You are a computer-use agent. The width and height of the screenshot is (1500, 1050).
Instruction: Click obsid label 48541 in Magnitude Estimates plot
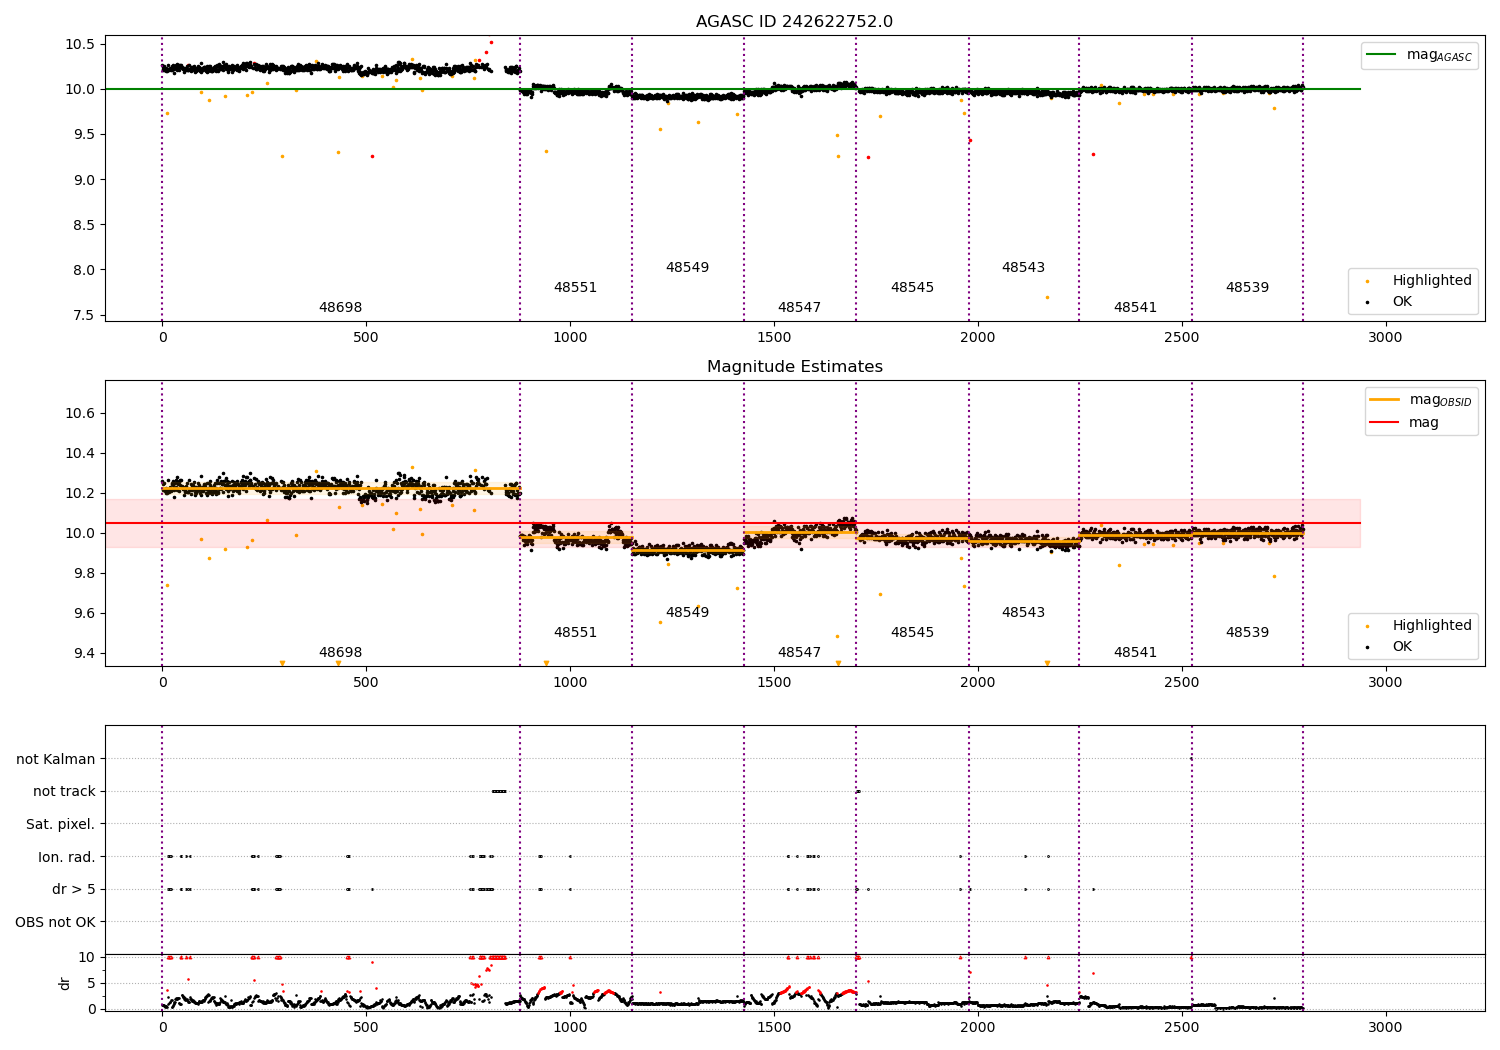[1135, 652]
